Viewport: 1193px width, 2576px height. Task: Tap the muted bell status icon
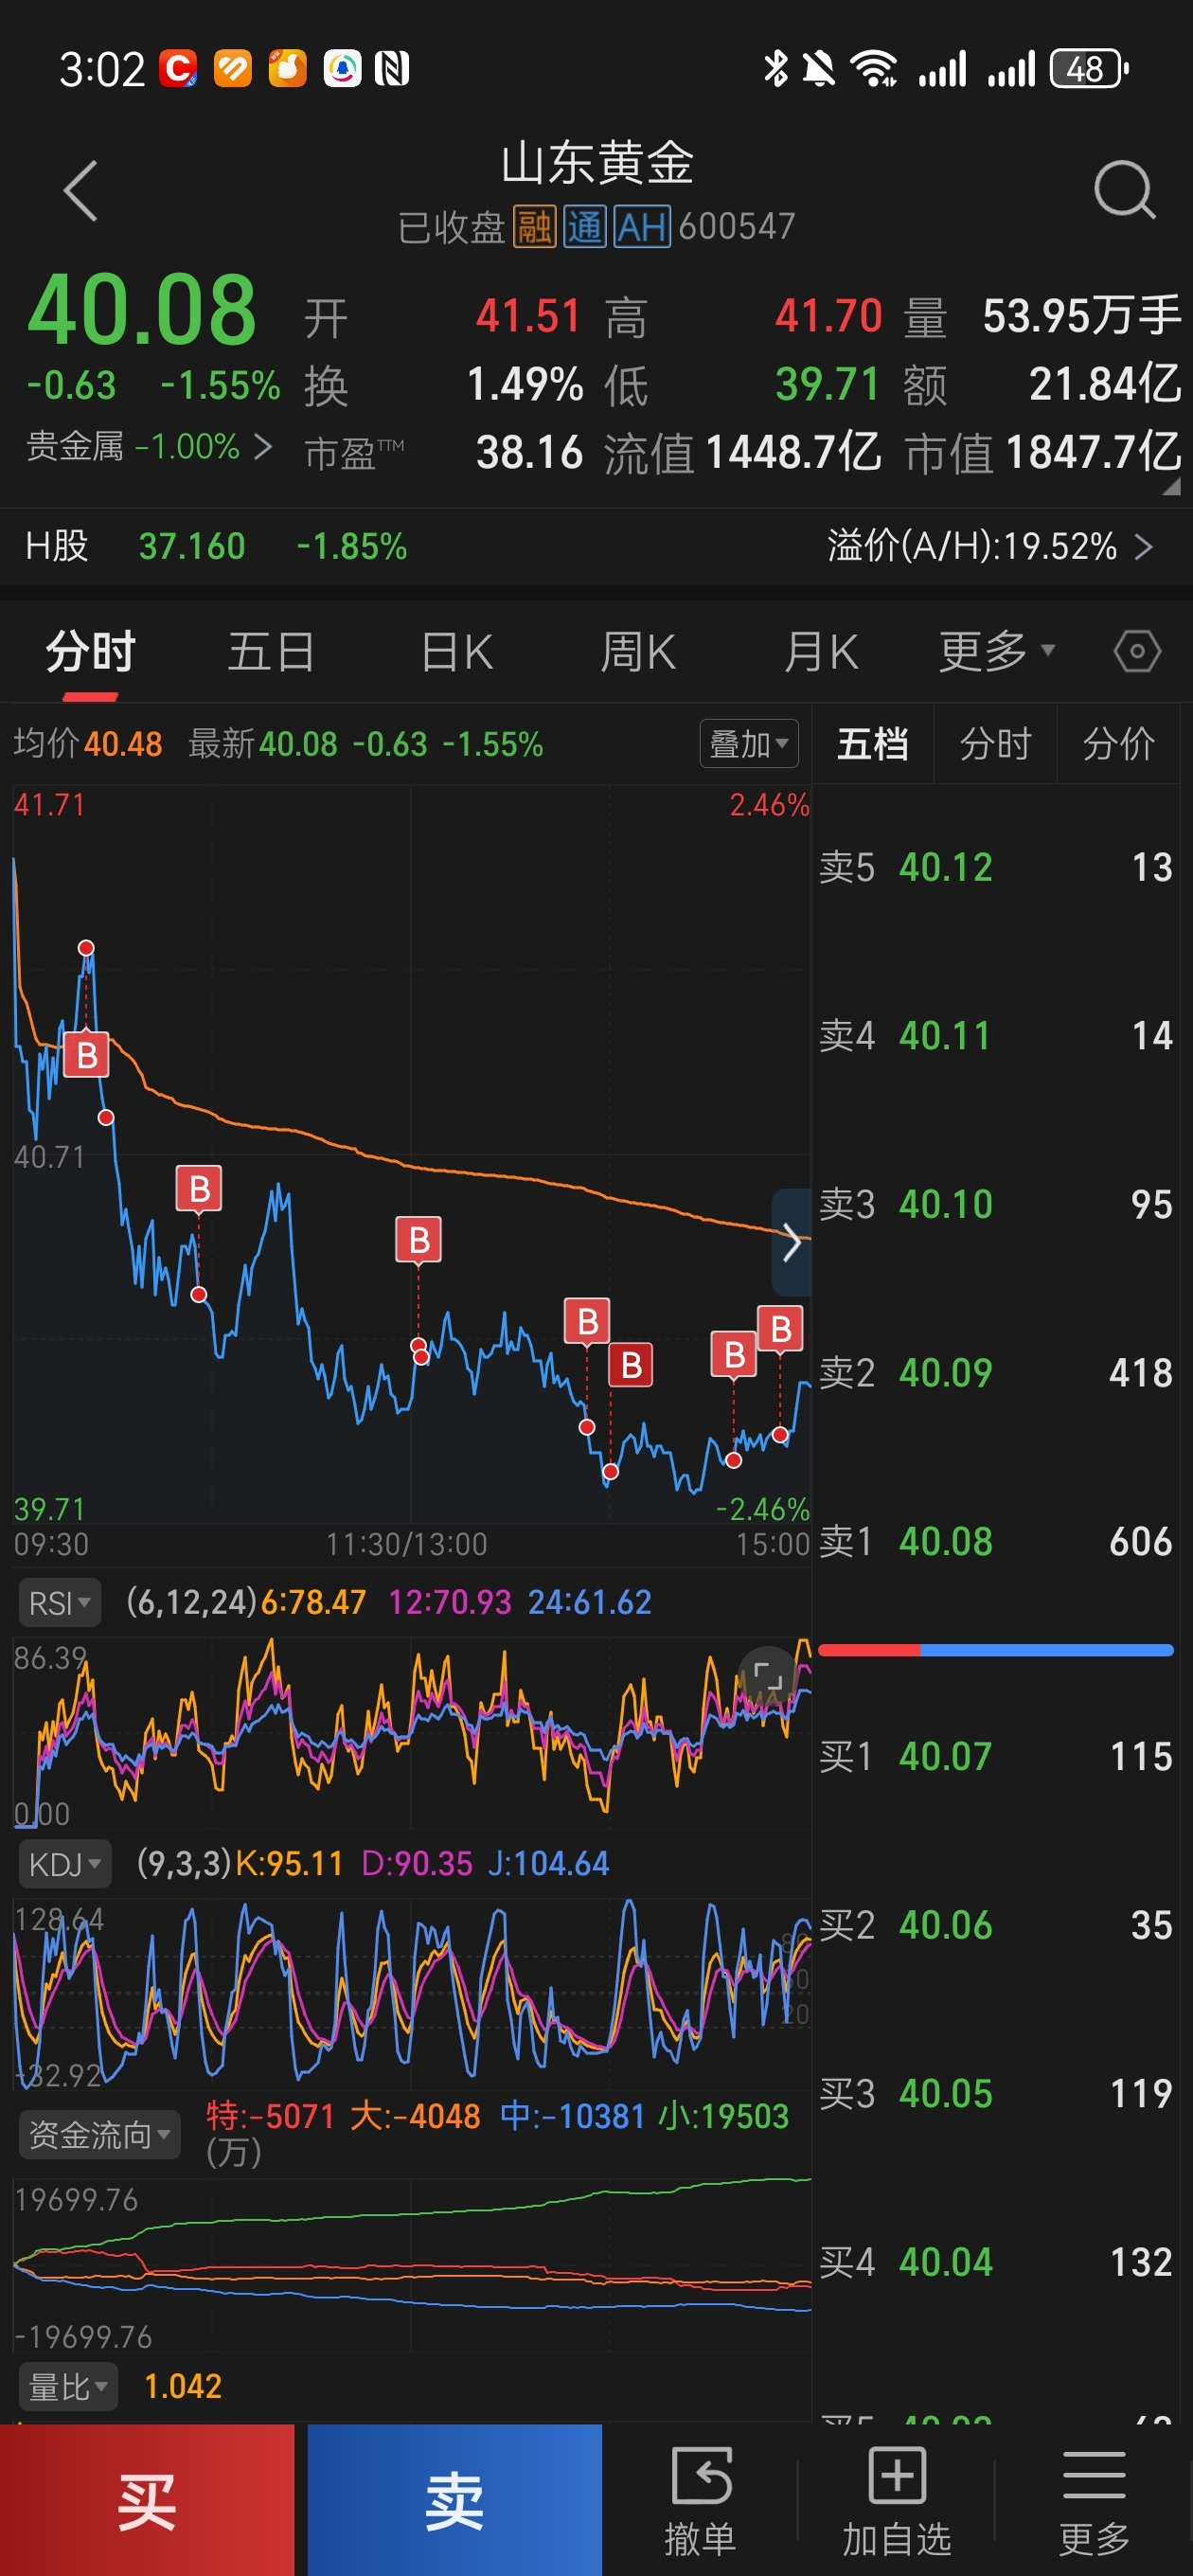(x=819, y=69)
